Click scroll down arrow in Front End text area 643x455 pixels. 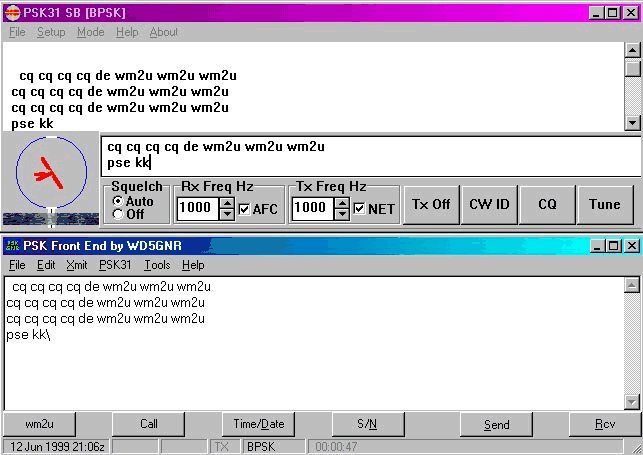[x=632, y=402]
